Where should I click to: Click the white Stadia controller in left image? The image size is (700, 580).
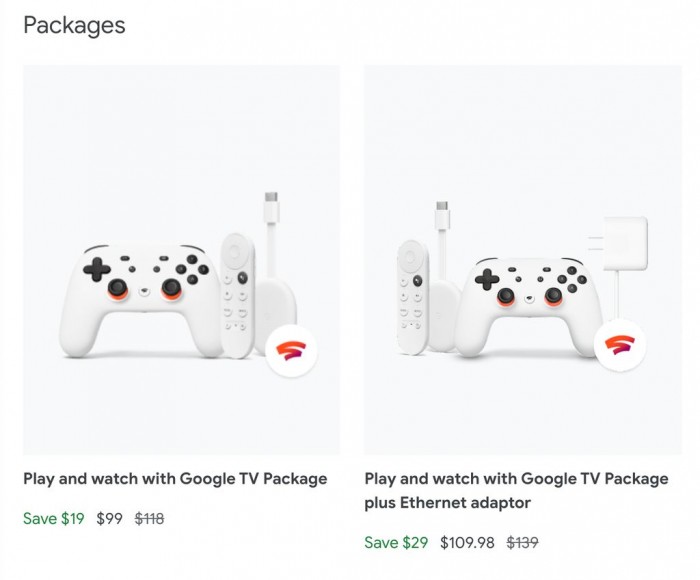145,300
